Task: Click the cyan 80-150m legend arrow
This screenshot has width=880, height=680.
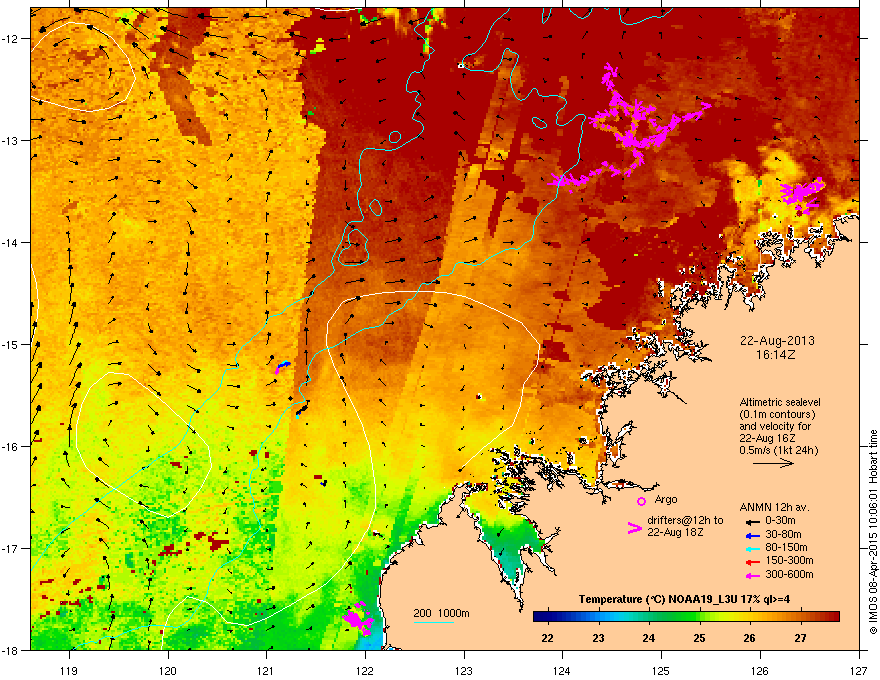Action: [x=752, y=548]
